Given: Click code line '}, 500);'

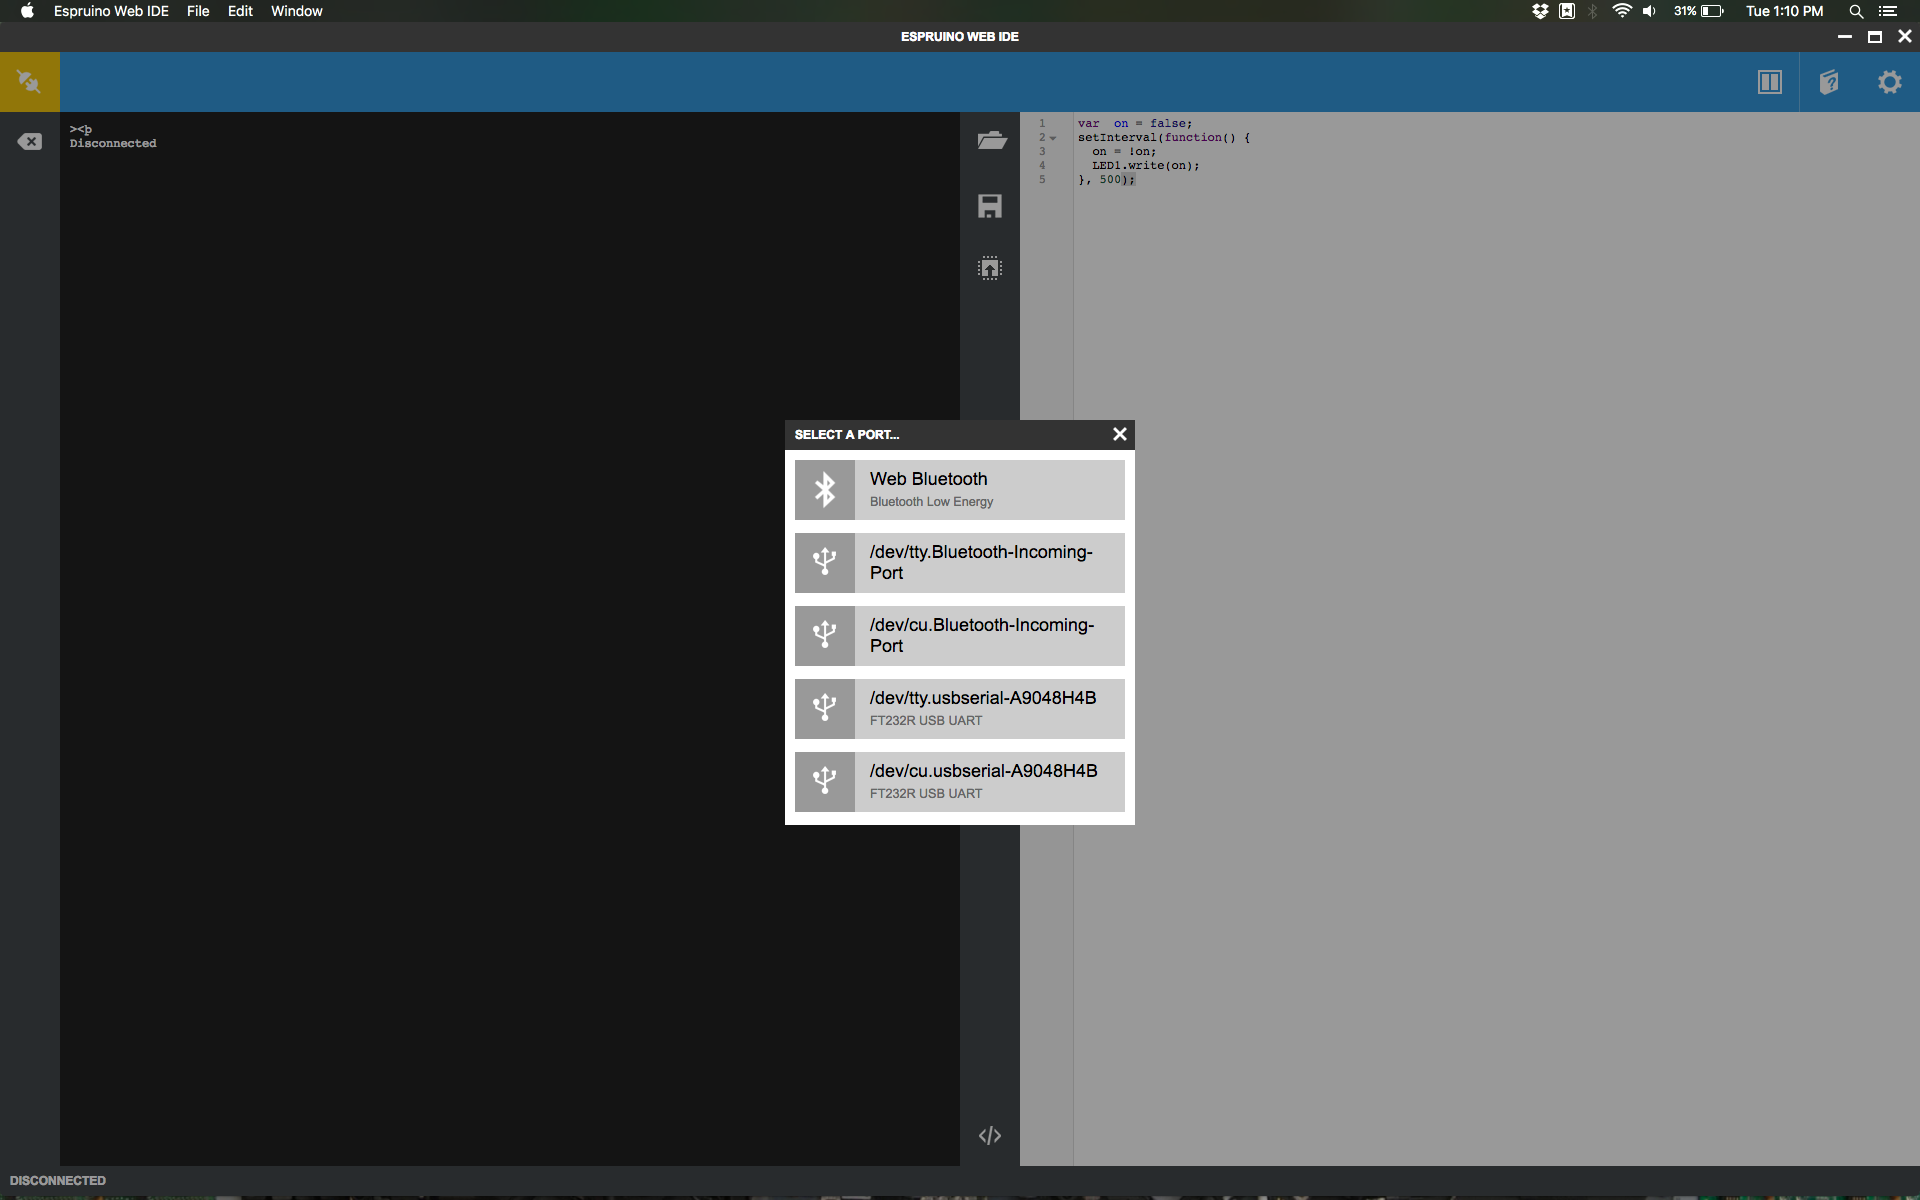Looking at the screenshot, I should [1107, 180].
